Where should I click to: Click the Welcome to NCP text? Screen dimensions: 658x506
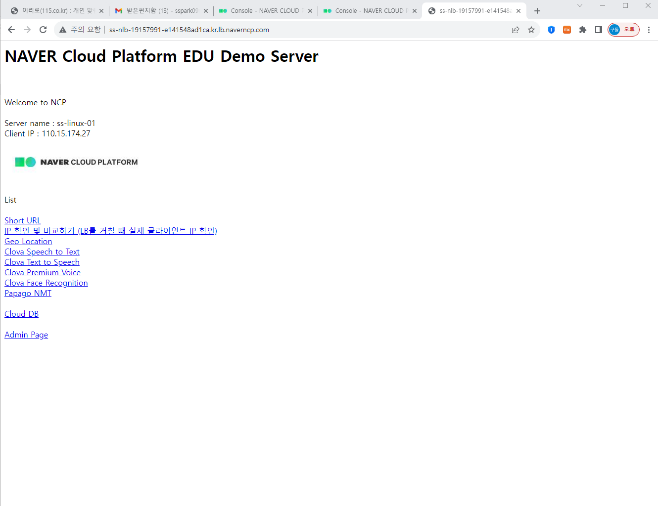[35, 102]
